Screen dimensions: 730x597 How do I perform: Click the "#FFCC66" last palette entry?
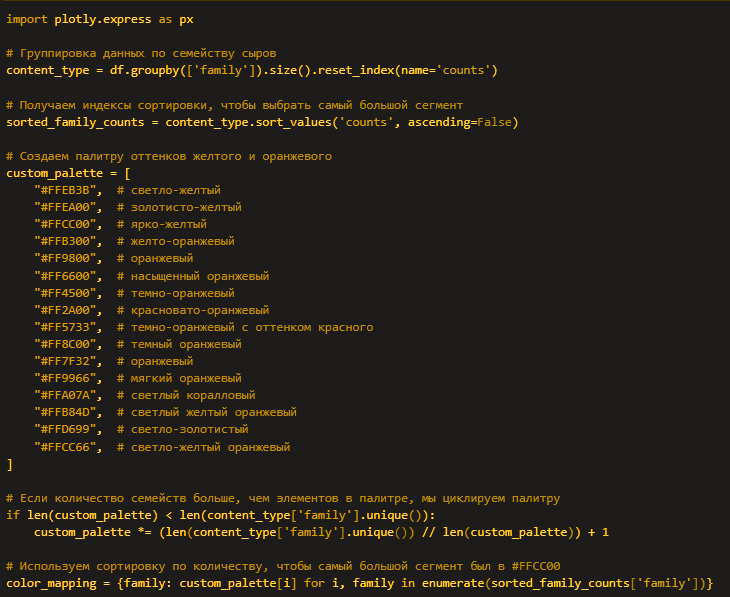tap(67, 447)
